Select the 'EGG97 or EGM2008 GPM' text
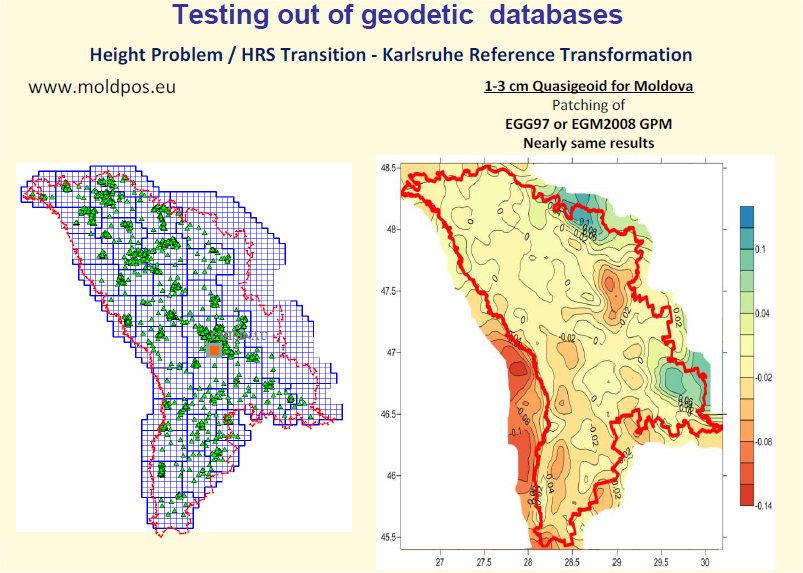 tap(588, 124)
